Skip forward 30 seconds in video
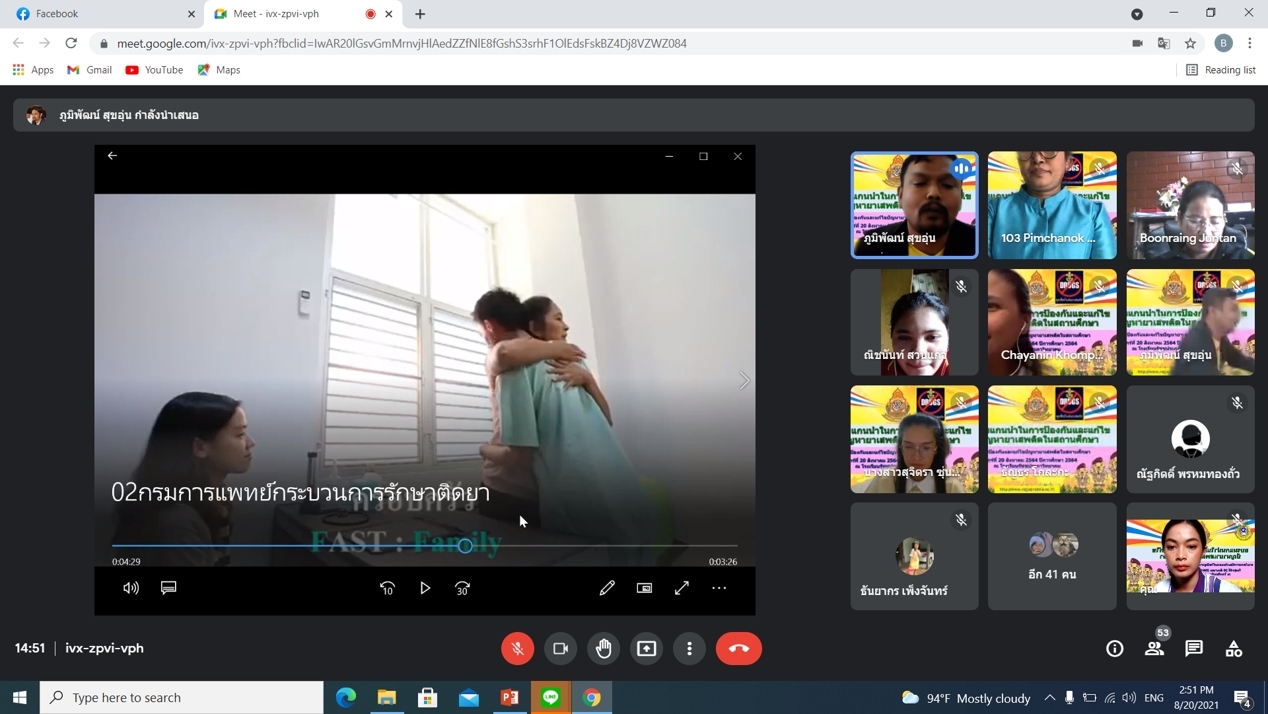 tap(462, 588)
